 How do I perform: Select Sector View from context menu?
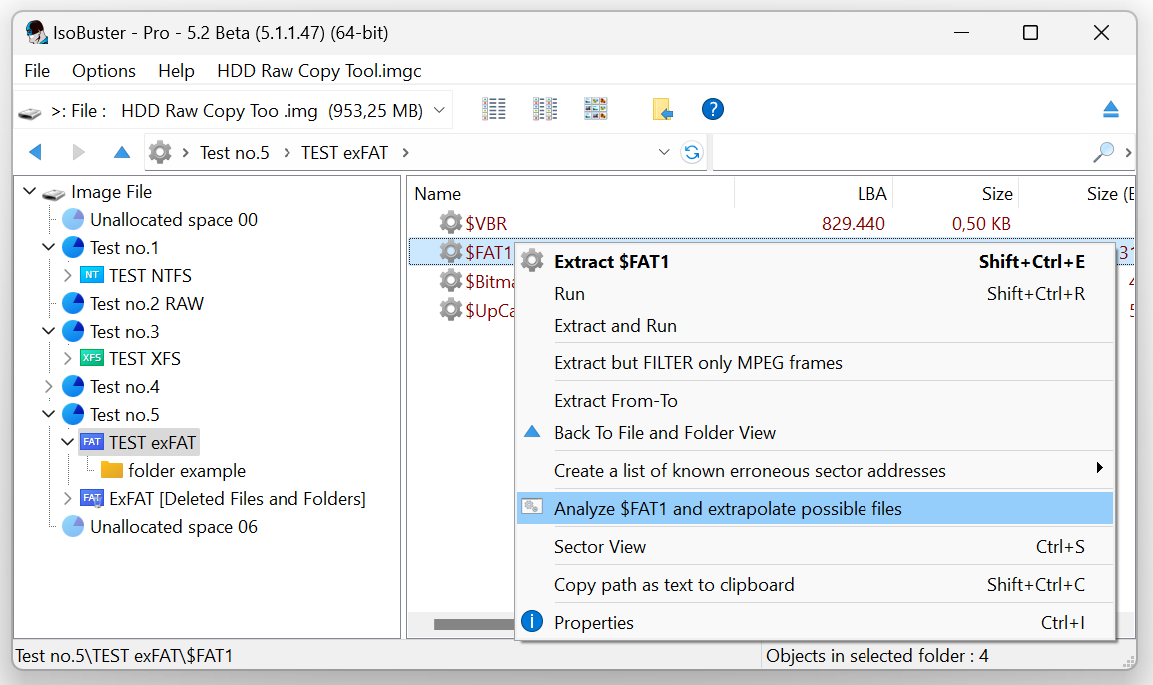tap(600, 547)
